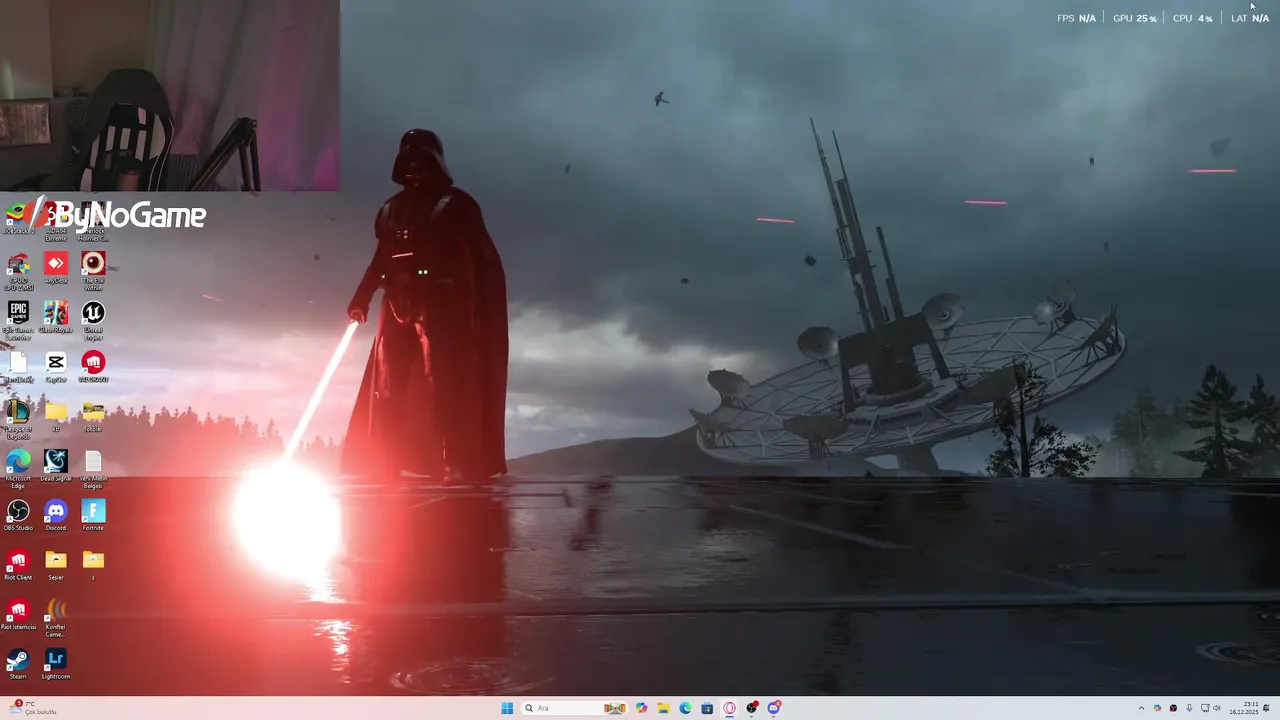Select the Discord desktop shortcut
This screenshot has width=1280, height=720.
pos(56,515)
